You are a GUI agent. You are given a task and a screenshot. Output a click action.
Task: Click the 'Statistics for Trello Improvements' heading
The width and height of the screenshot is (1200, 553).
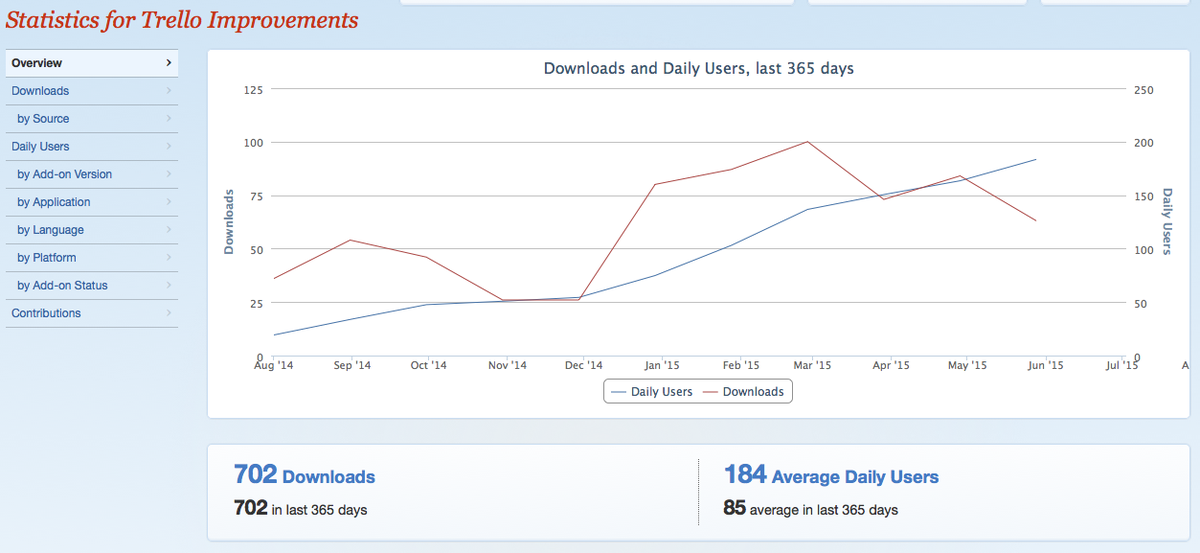(182, 19)
